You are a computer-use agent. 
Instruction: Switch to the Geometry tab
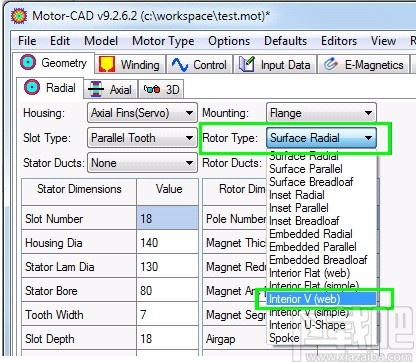[x=54, y=63]
